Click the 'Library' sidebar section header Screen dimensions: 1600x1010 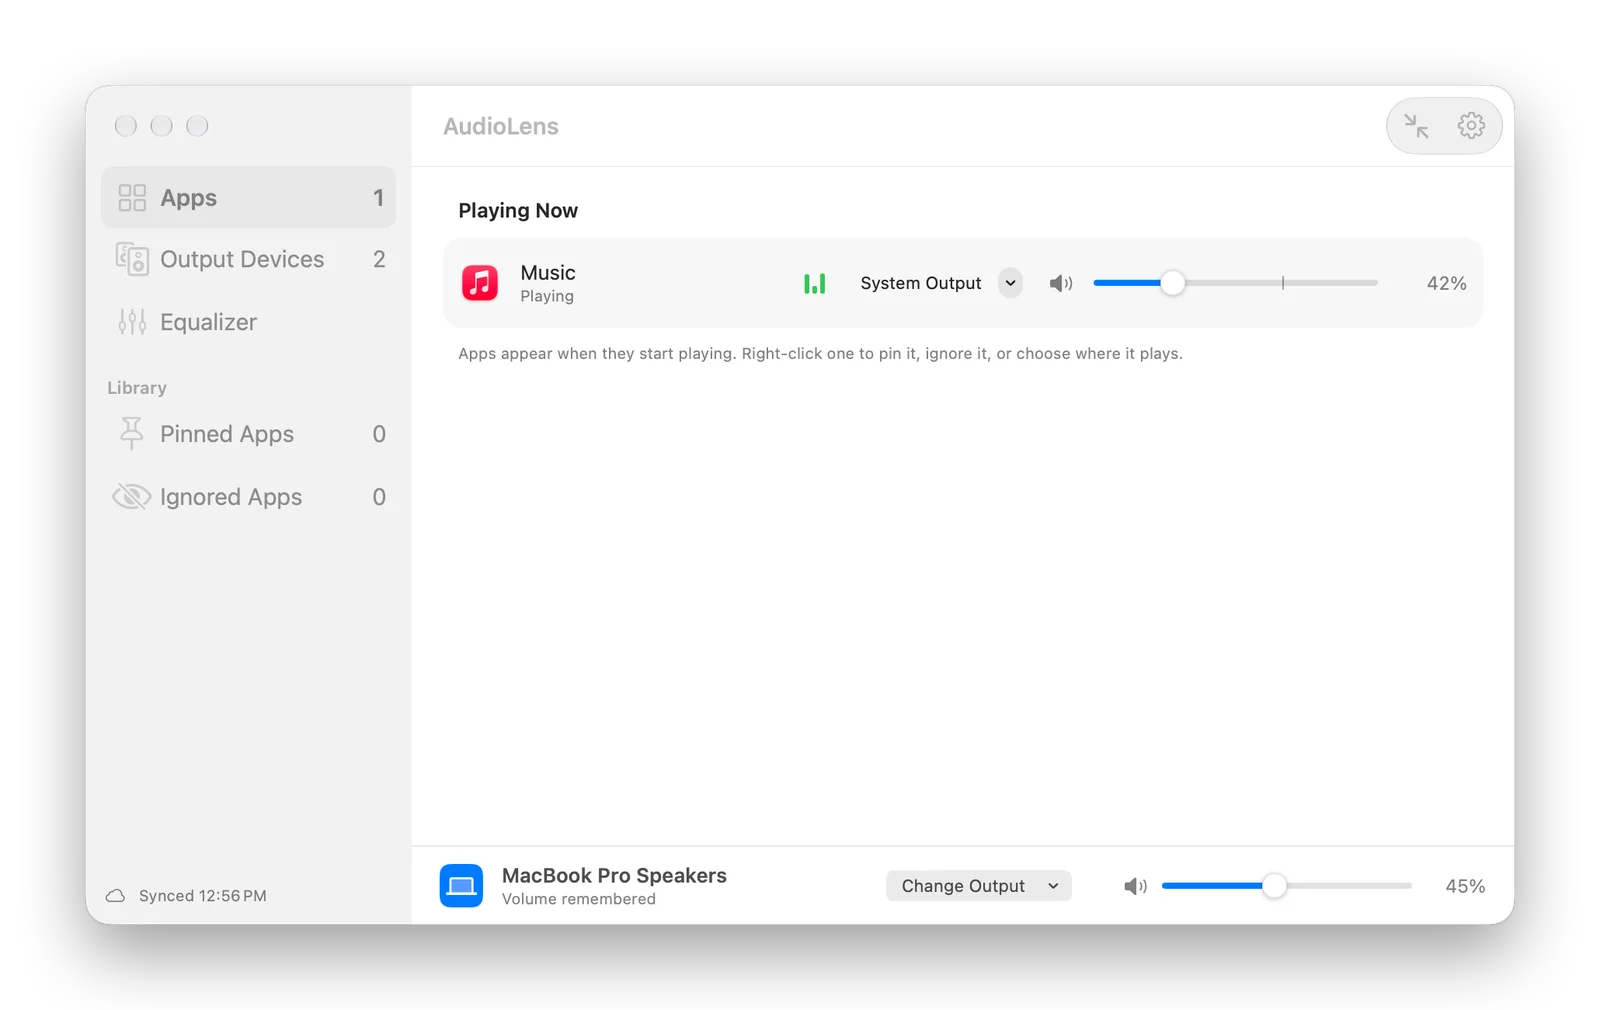[137, 388]
